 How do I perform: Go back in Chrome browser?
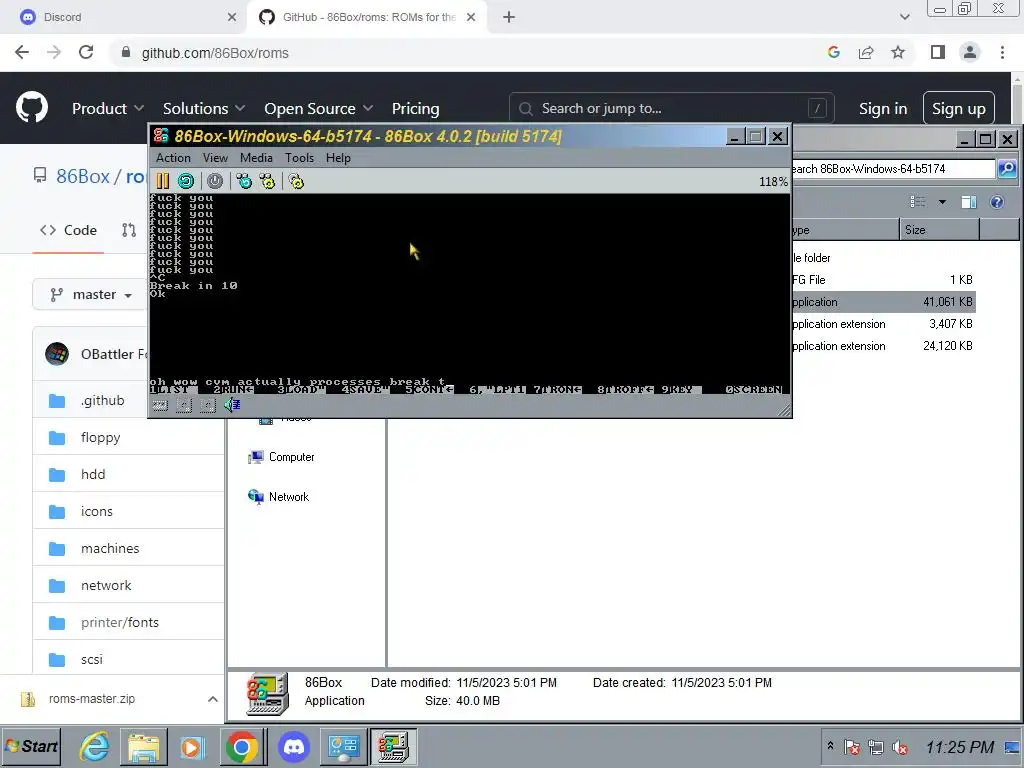pos(22,52)
